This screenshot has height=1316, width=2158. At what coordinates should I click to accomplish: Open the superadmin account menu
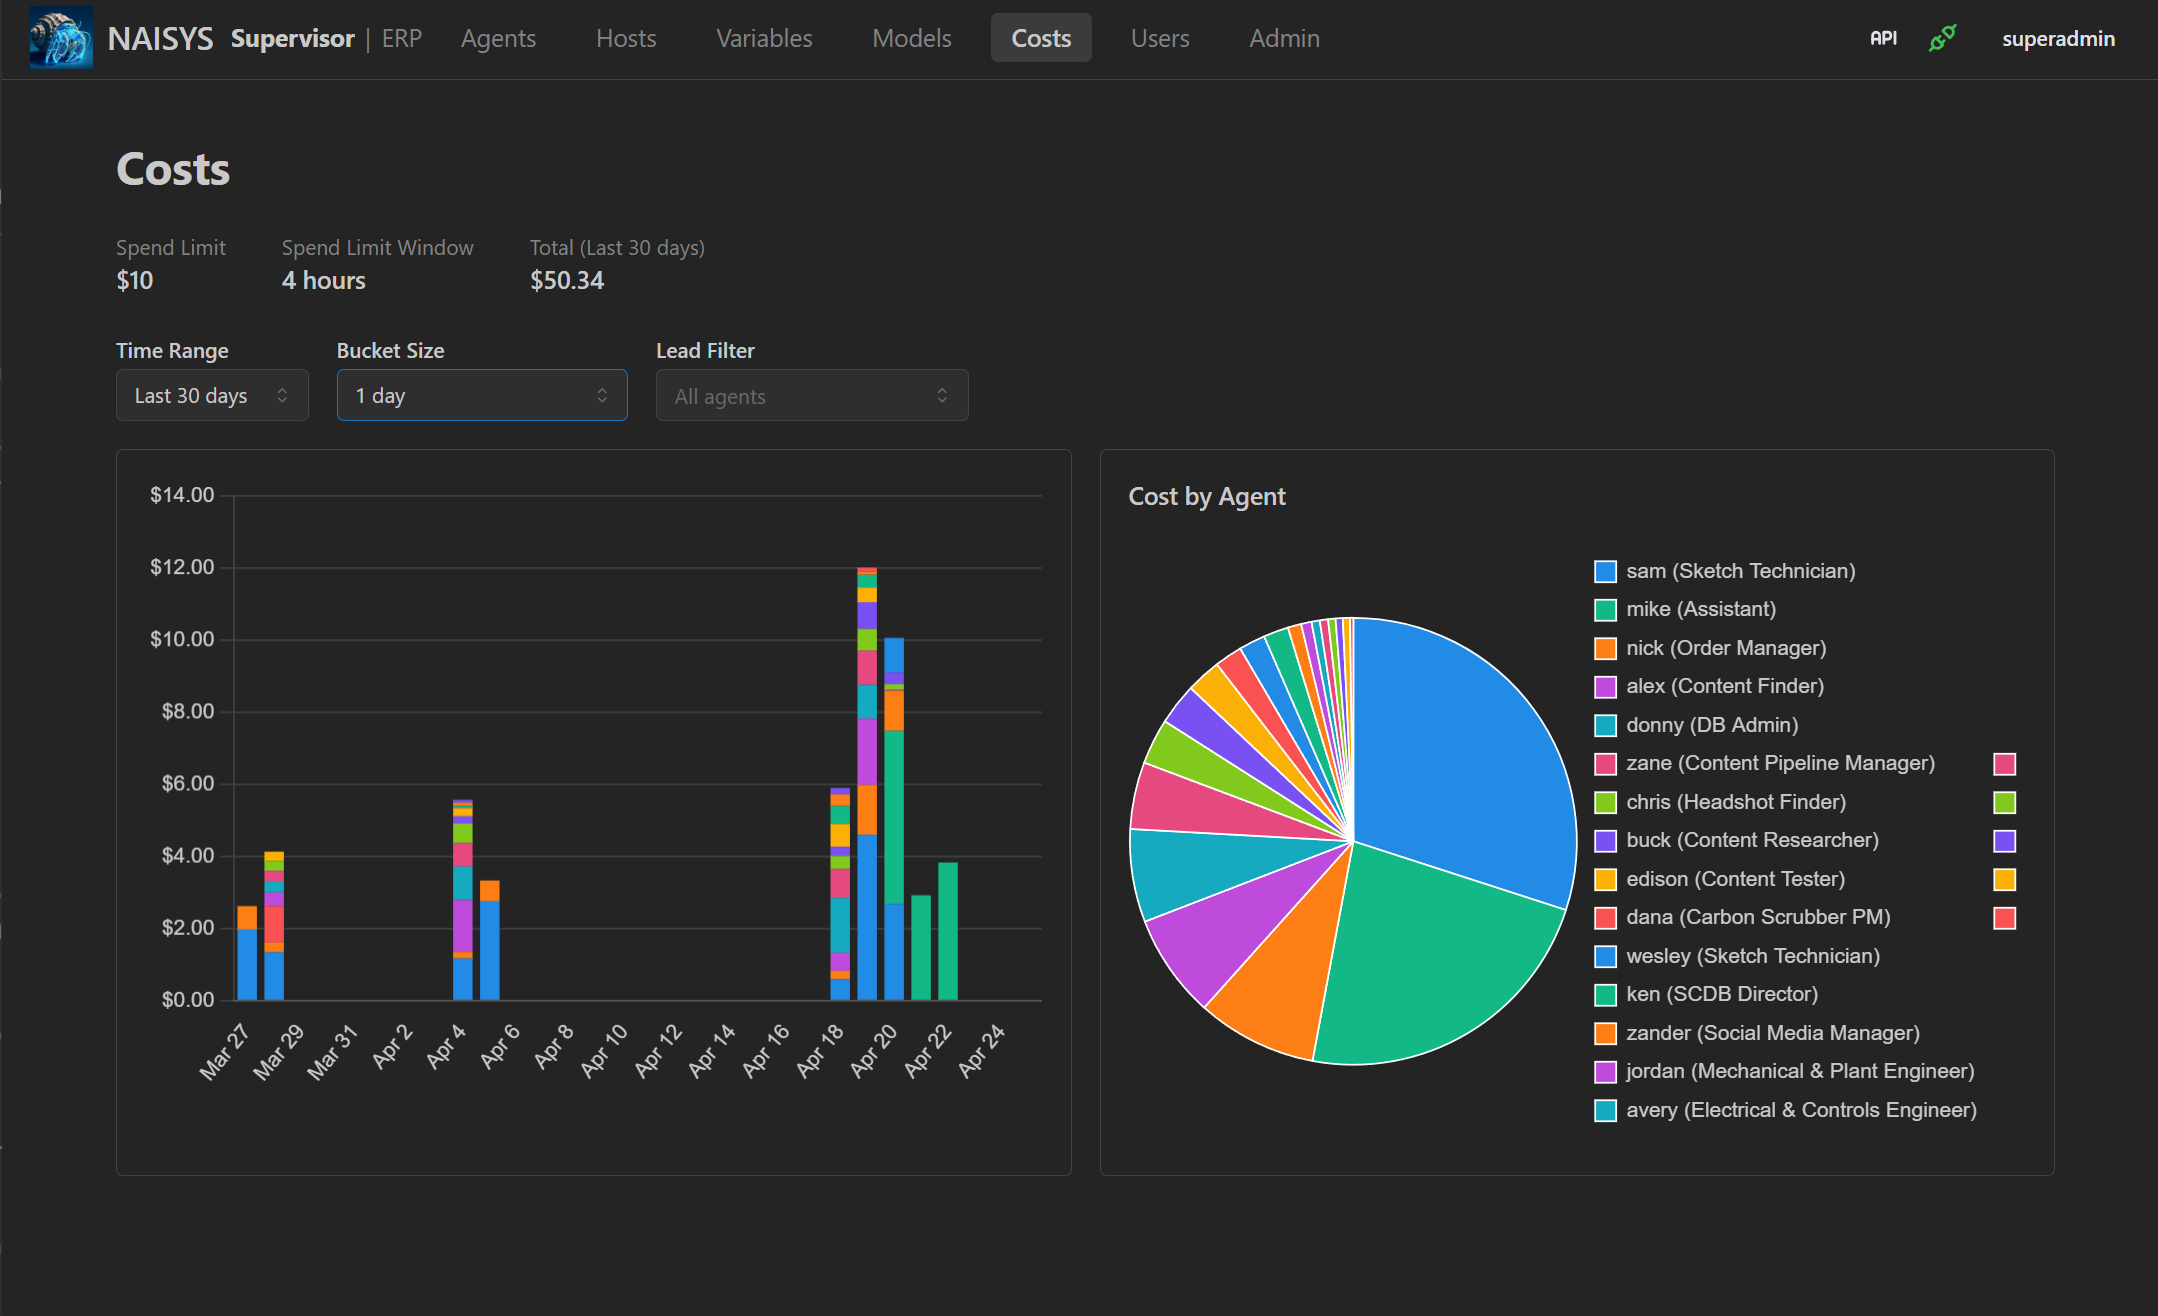coord(2058,38)
